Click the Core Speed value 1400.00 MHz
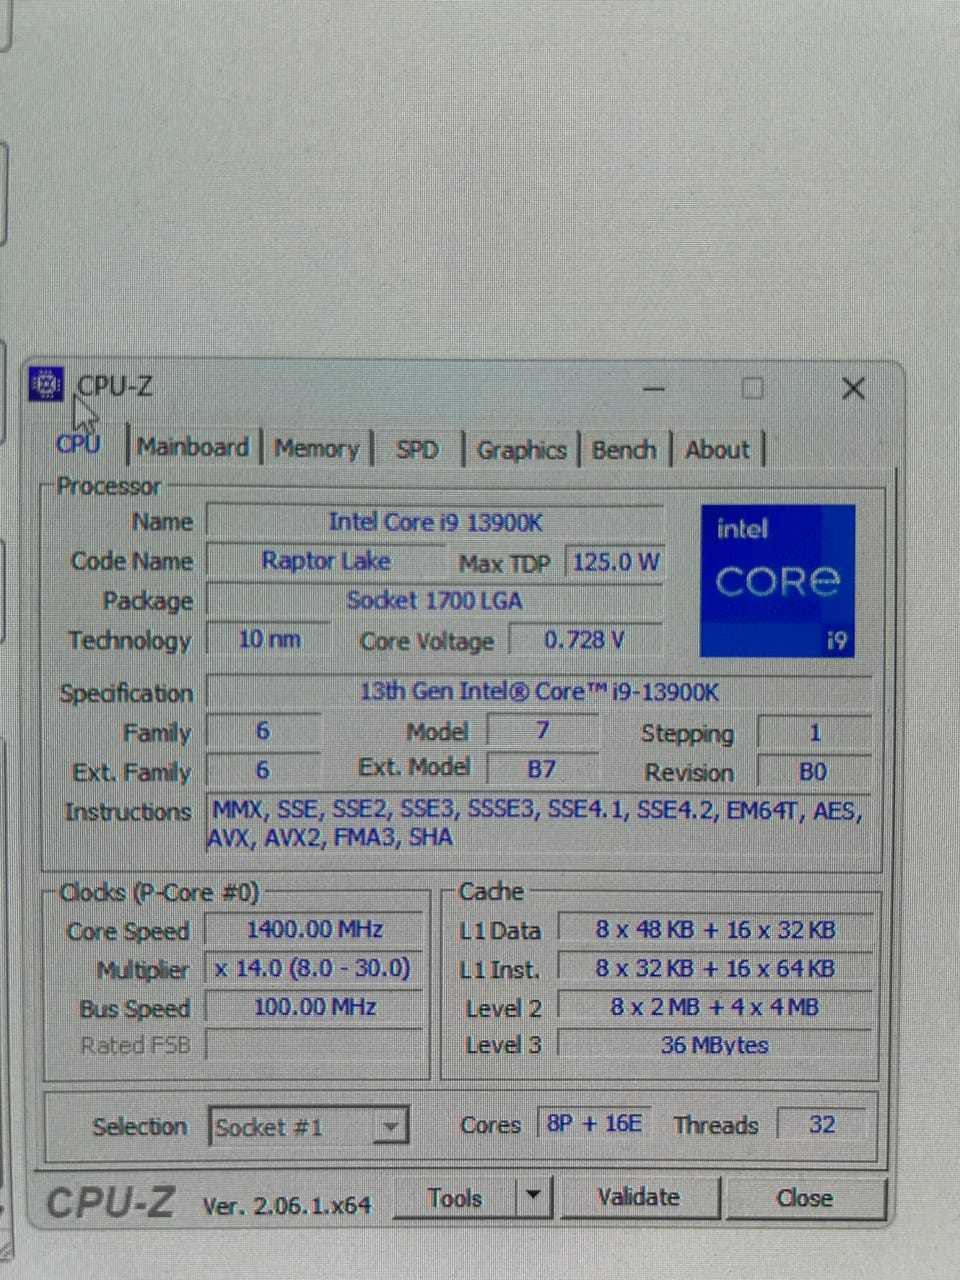Screen dimensions: 960x1280 tap(315, 929)
